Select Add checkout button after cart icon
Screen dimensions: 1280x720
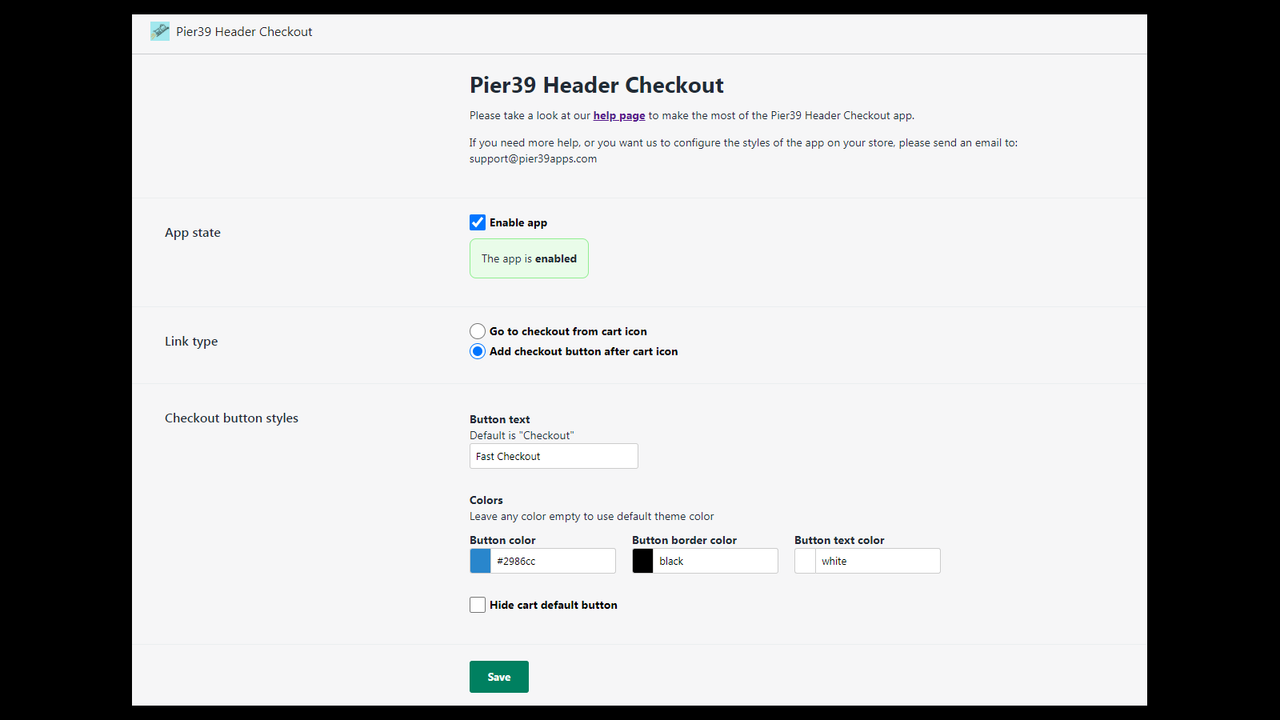(x=477, y=351)
